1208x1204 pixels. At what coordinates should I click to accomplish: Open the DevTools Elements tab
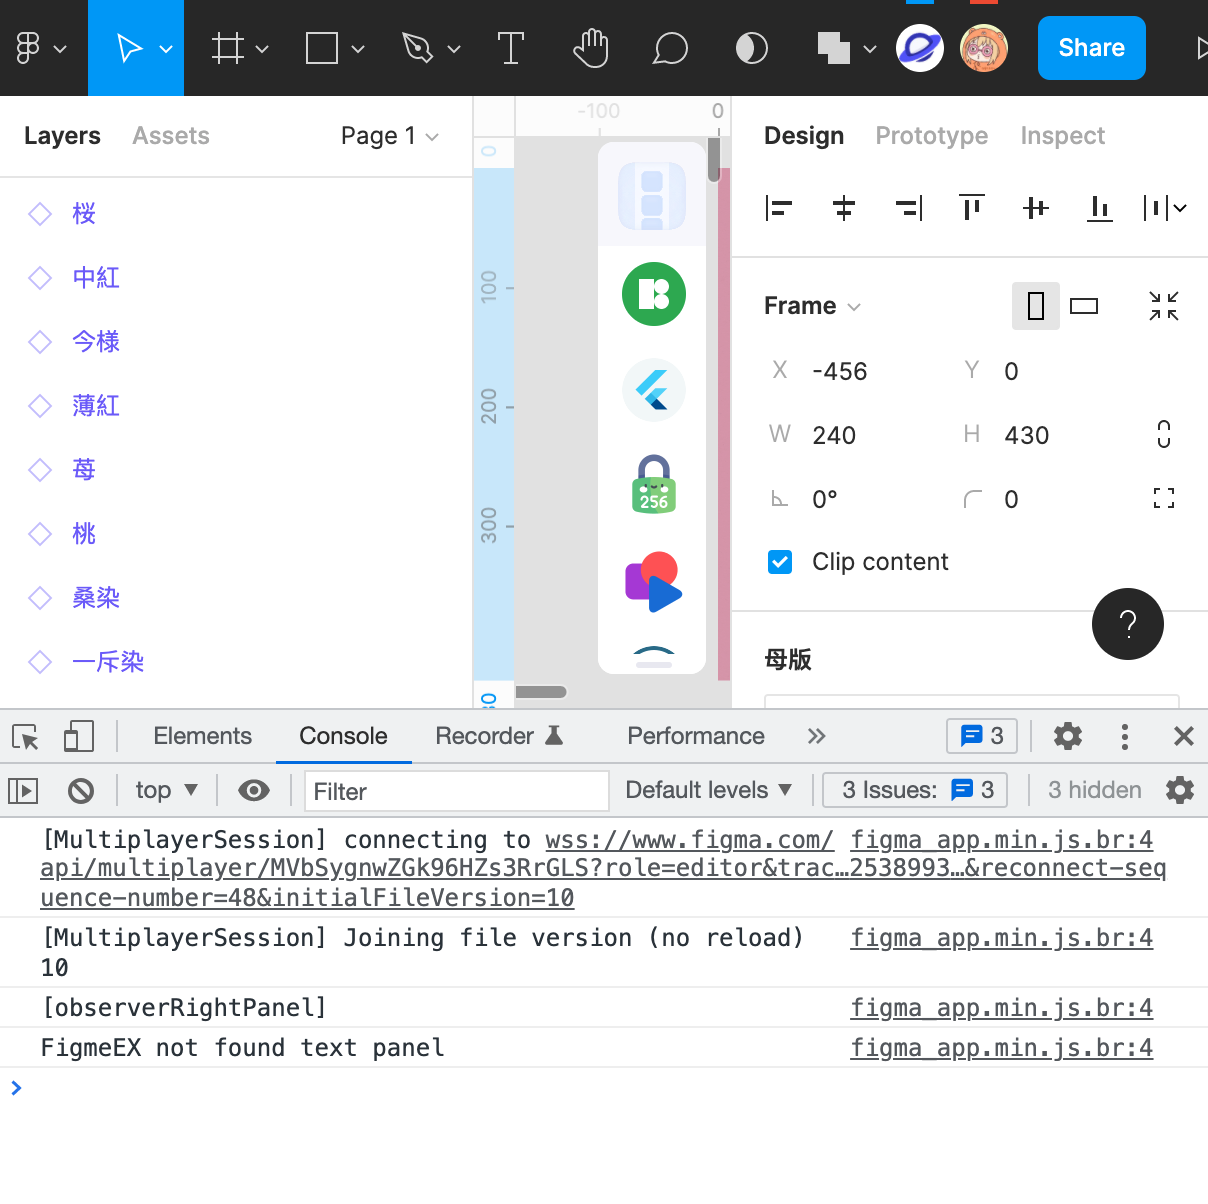(203, 736)
